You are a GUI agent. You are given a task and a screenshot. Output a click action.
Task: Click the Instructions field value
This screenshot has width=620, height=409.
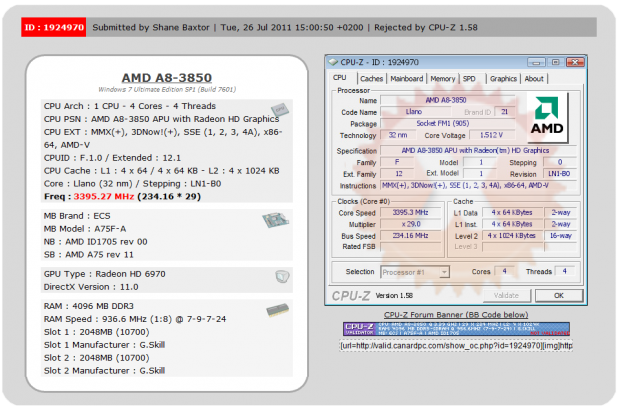coord(478,185)
